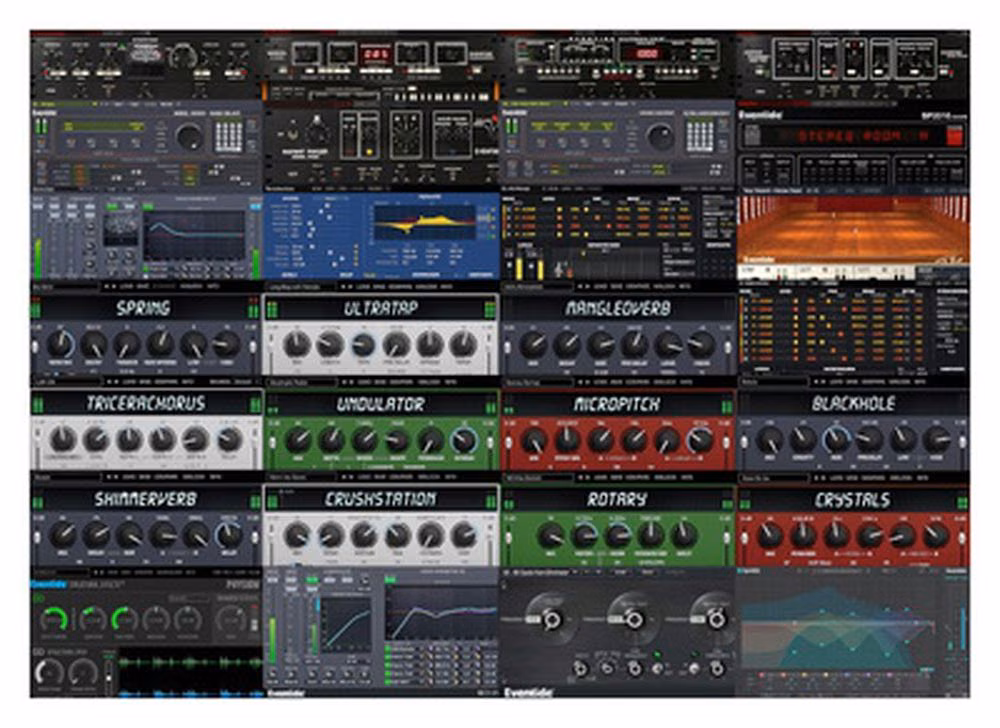Click the UltraTap TAPER knob
The height and width of the screenshot is (728, 1000).
(x=462, y=345)
